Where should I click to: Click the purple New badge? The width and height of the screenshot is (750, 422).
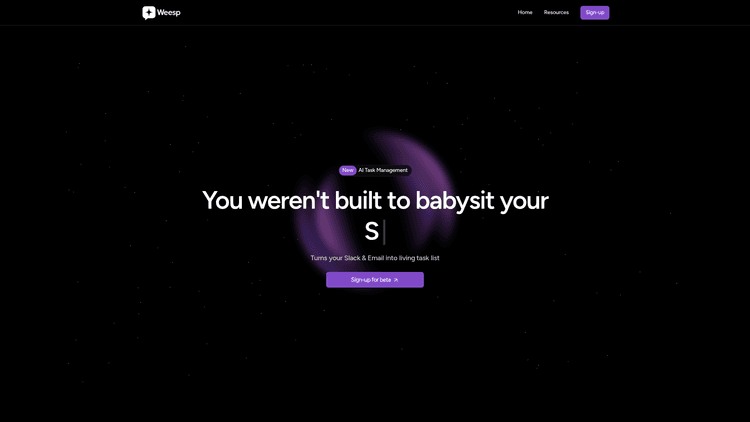point(347,170)
